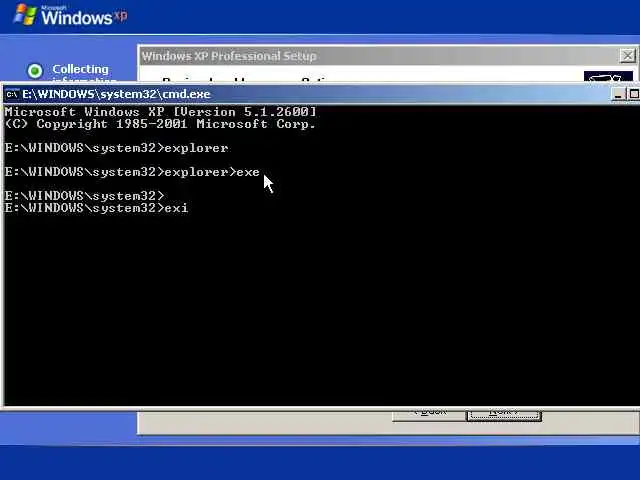Click the Back button in Setup dialog
The height and width of the screenshot is (480, 640).
point(429,415)
